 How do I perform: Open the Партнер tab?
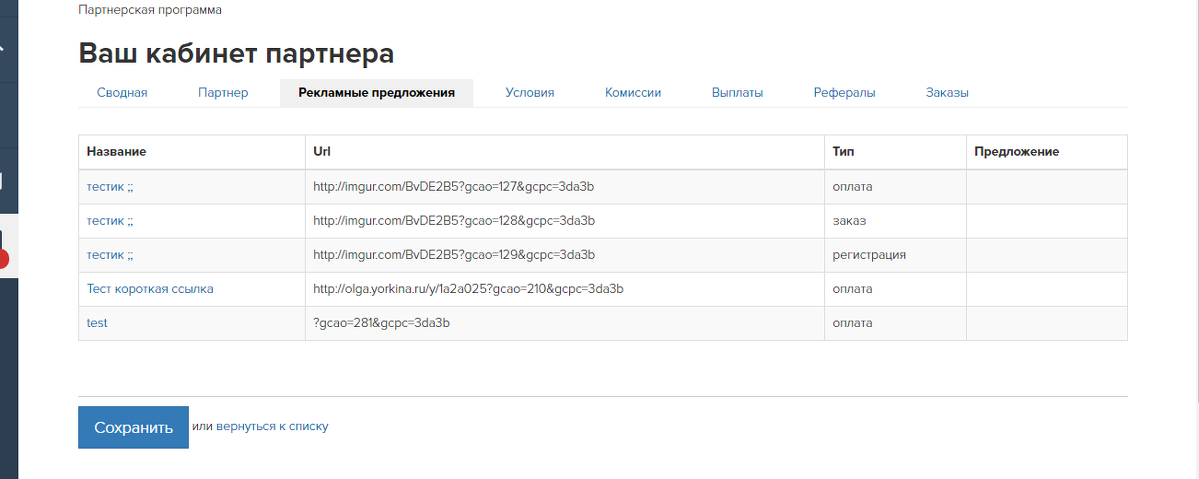(223, 93)
